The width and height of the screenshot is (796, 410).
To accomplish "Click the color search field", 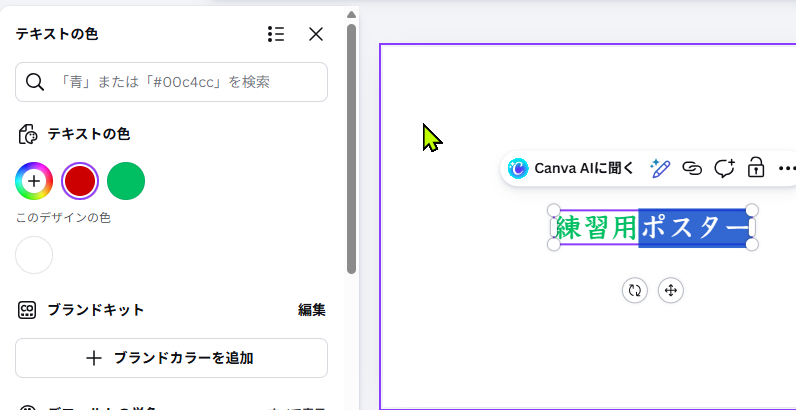I will pos(171,82).
